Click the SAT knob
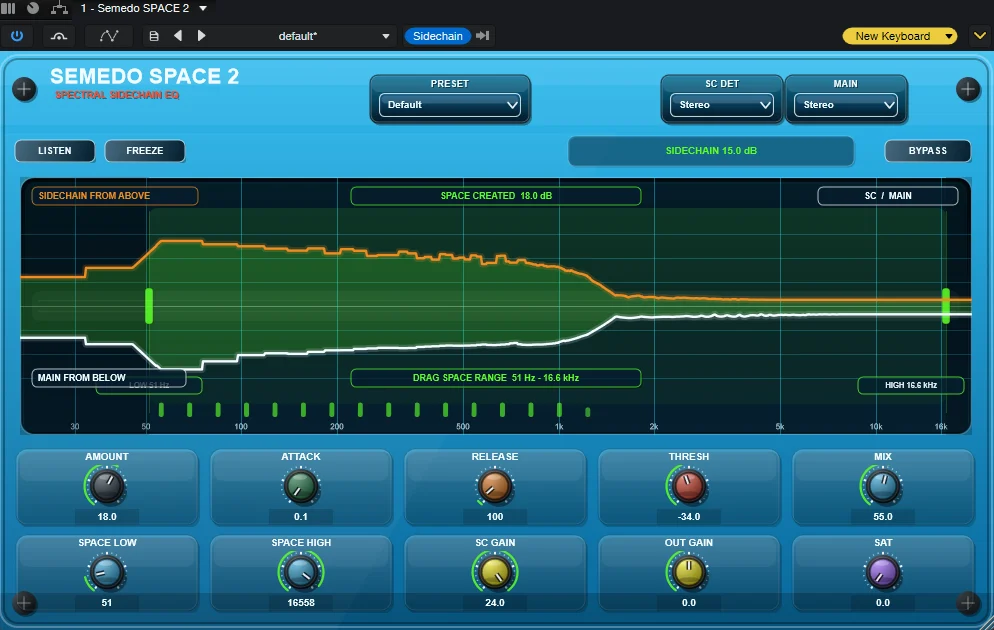Image resolution: width=994 pixels, height=630 pixels. click(882, 572)
